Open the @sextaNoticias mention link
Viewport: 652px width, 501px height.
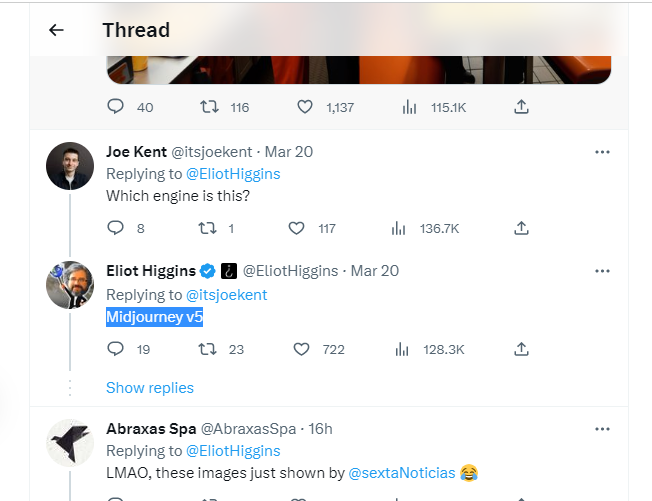tap(401, 472)
